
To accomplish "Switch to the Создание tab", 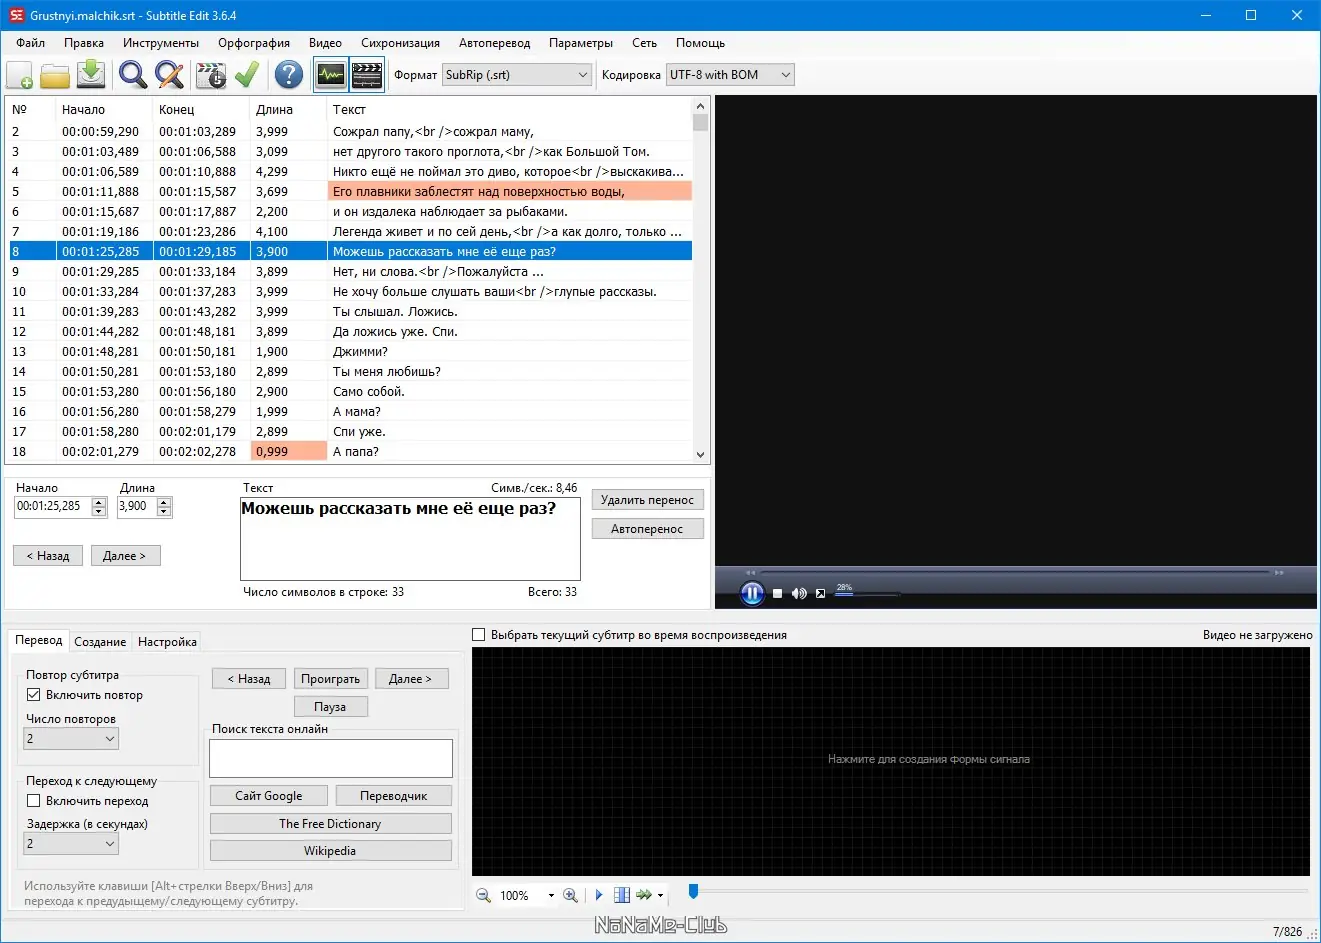I will click(x=100, y=642).
